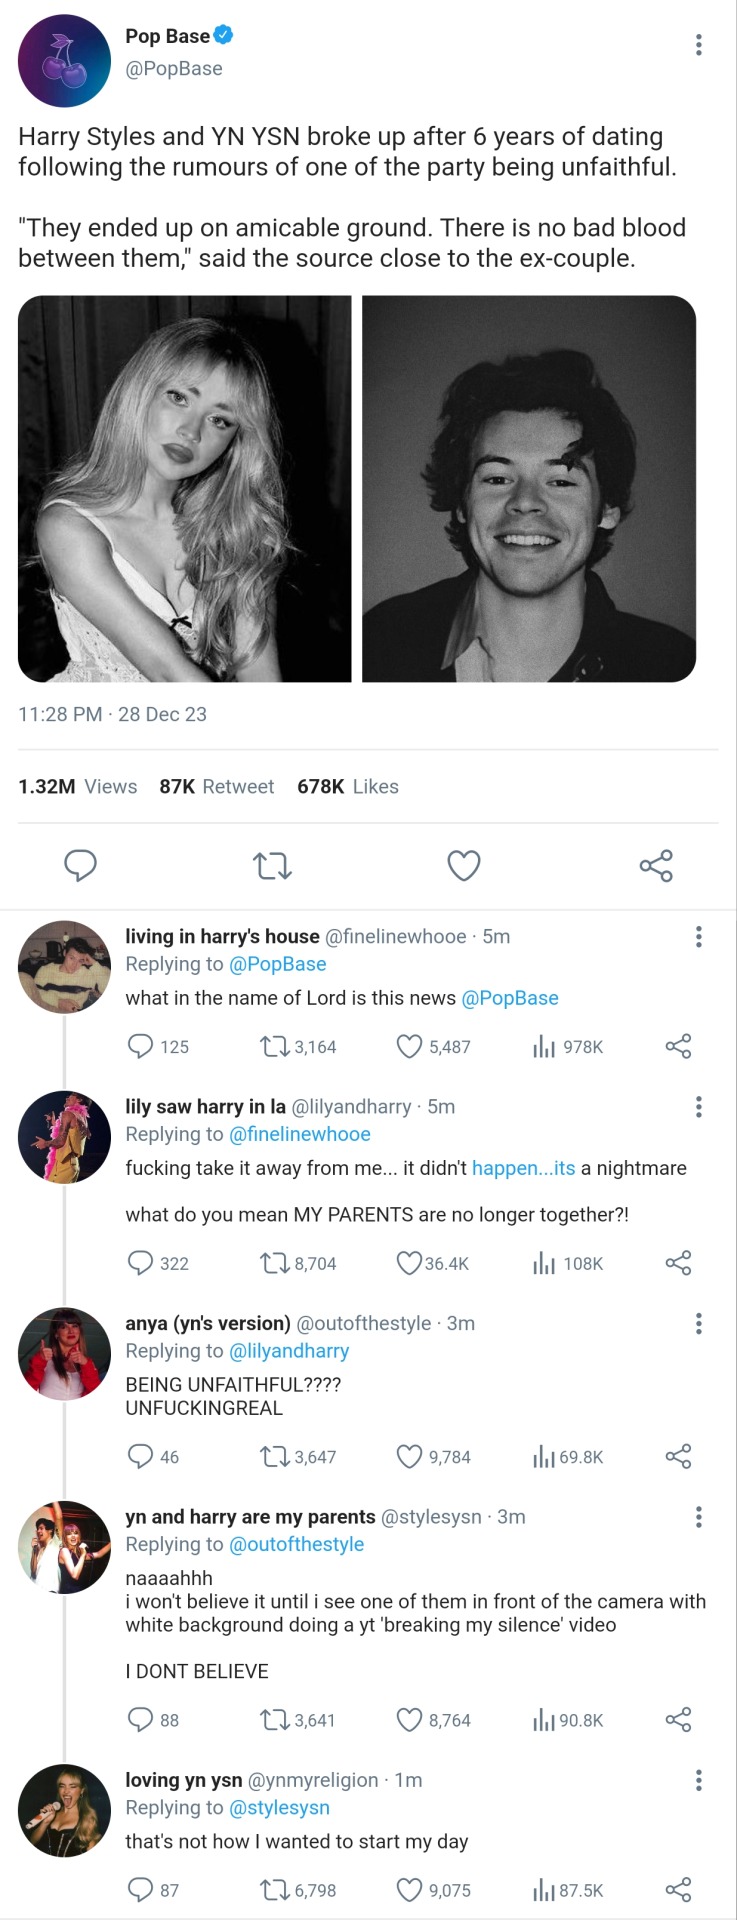The width and height of the screenshot is (737, 1920).
Task: Open more options on @stylesysn's reply
Action: click(698, 1517)
